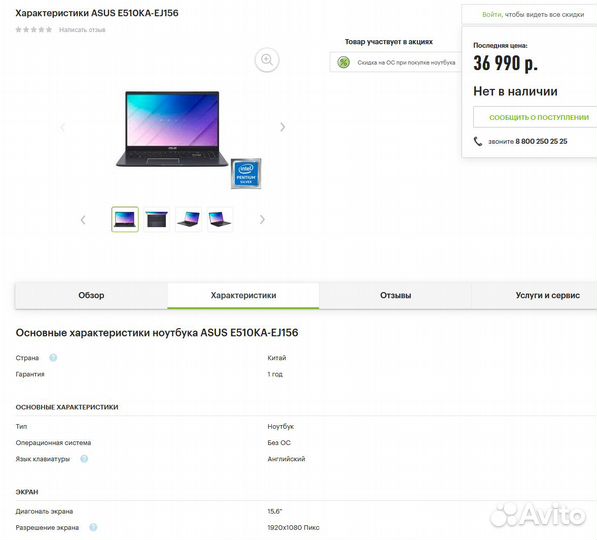Open the Отзывы tab

coord(395,295)
